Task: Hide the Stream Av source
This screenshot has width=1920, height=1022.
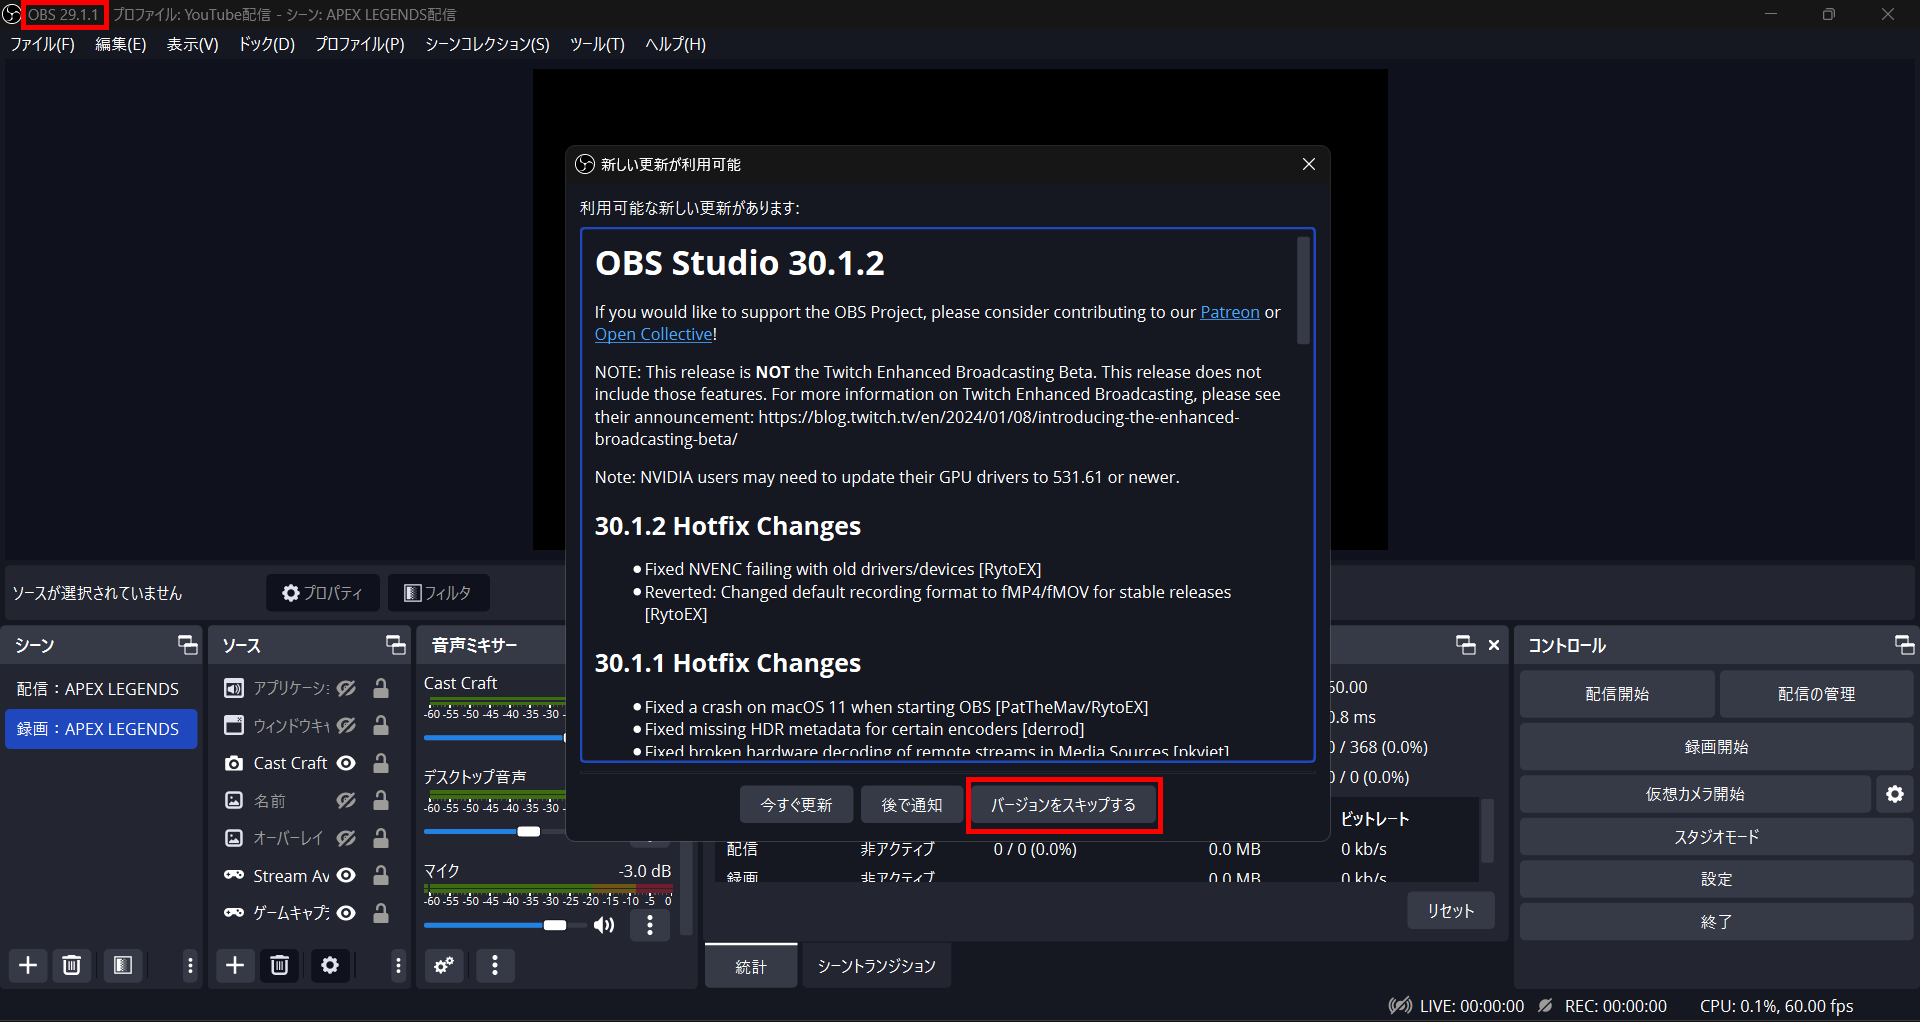Action: click(x=346, y=875)
